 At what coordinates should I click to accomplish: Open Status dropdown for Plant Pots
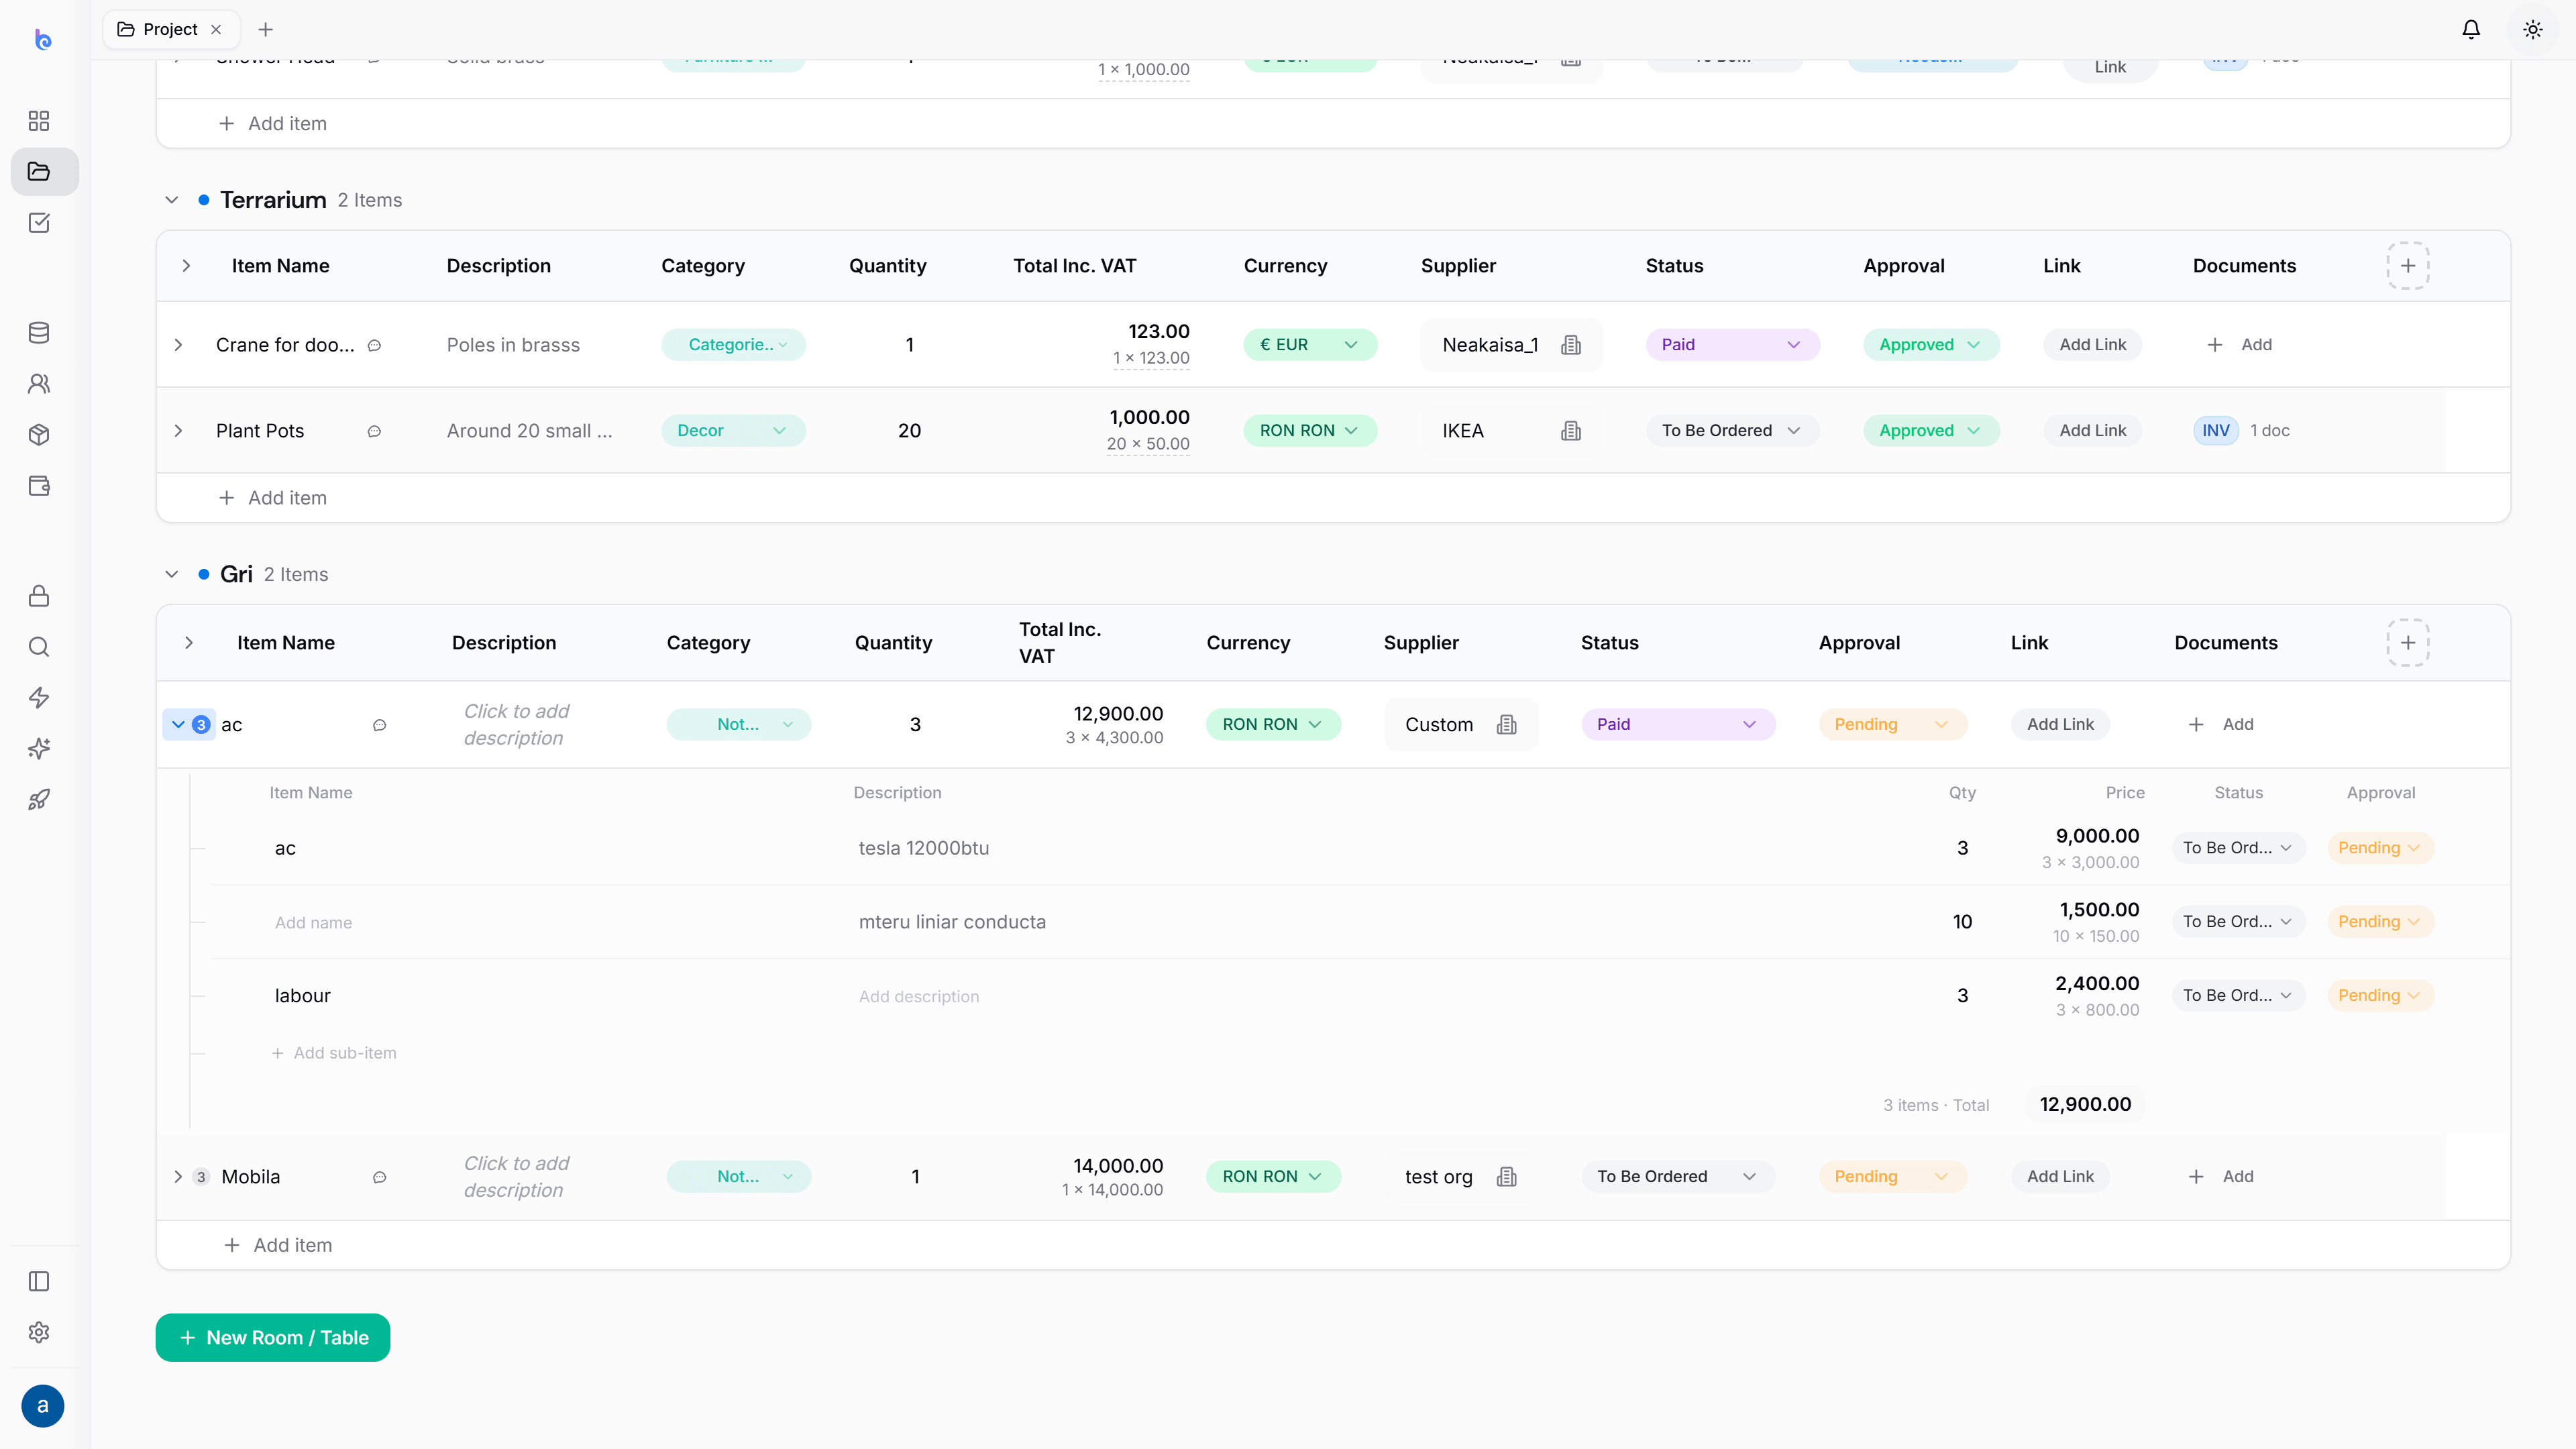1731,431
